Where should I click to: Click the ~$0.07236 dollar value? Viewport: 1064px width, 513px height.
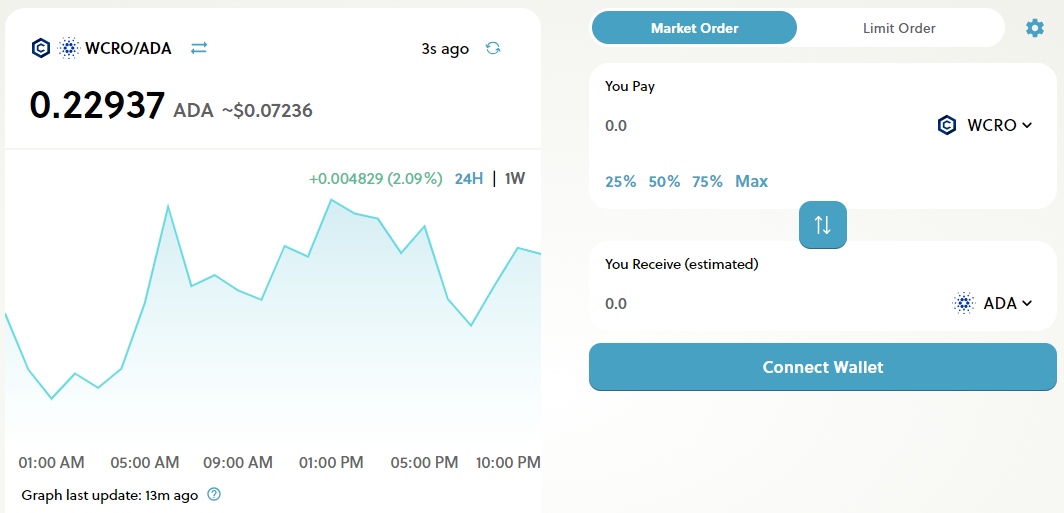pyautogui.click(x=267, y=111)
